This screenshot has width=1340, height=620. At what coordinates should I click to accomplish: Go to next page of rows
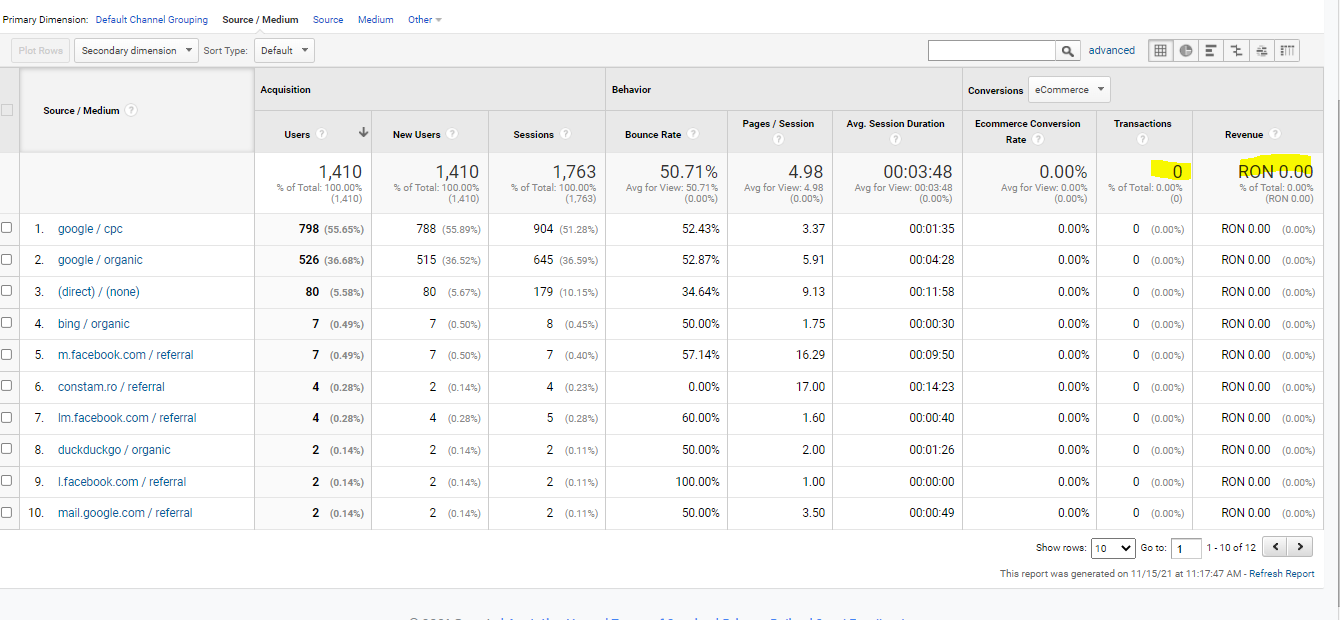1300,547
